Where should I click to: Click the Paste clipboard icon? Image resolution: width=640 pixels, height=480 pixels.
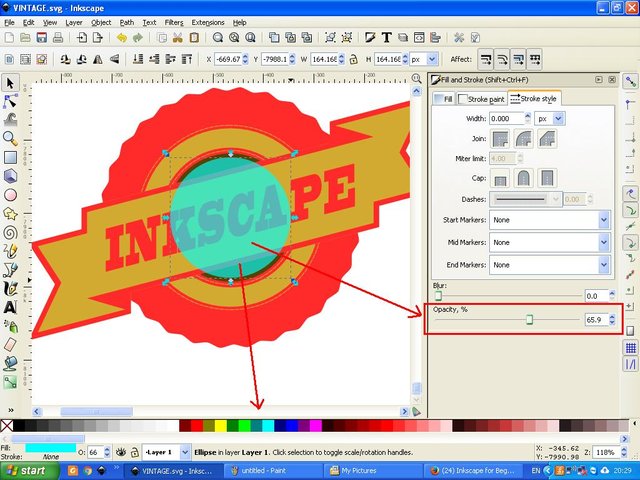tap(194, 38)
